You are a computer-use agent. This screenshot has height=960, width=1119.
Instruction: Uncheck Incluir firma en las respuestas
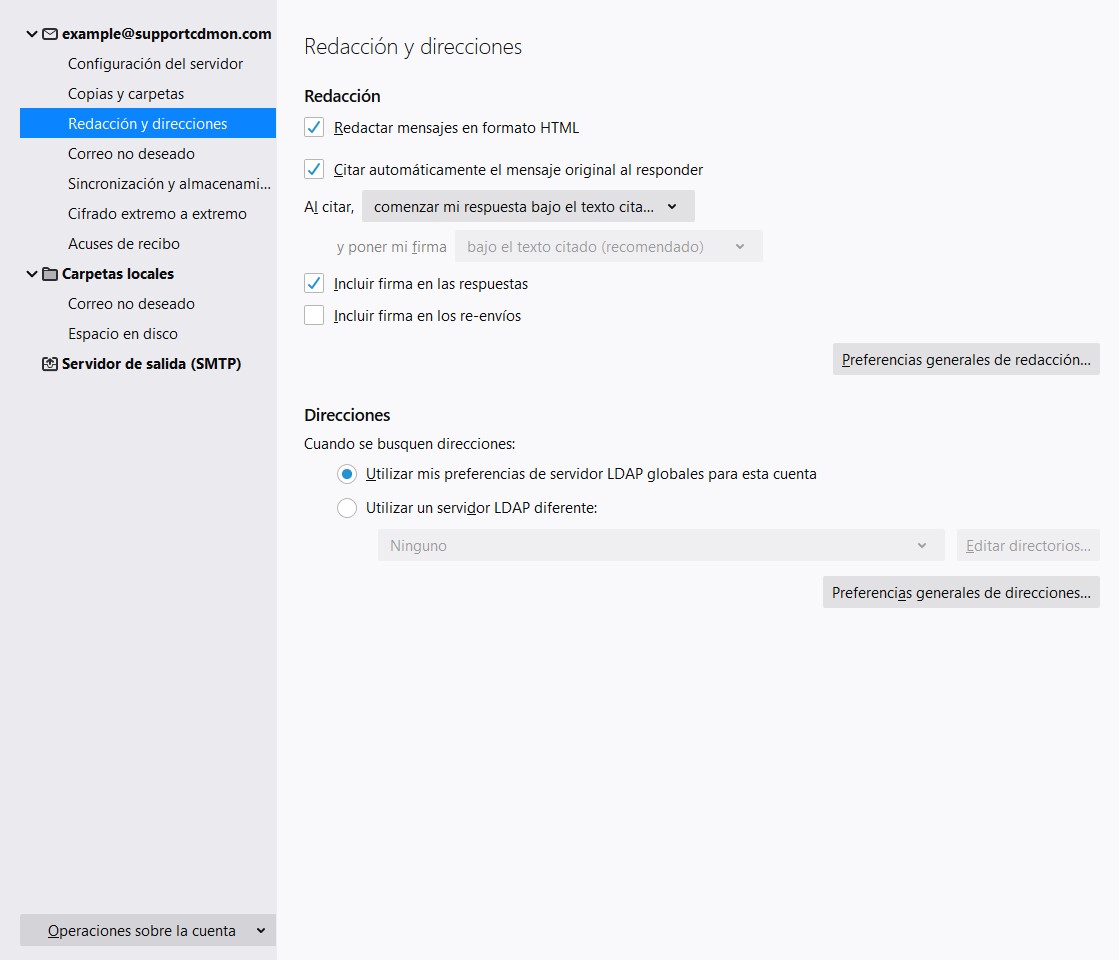click(314, 284)
